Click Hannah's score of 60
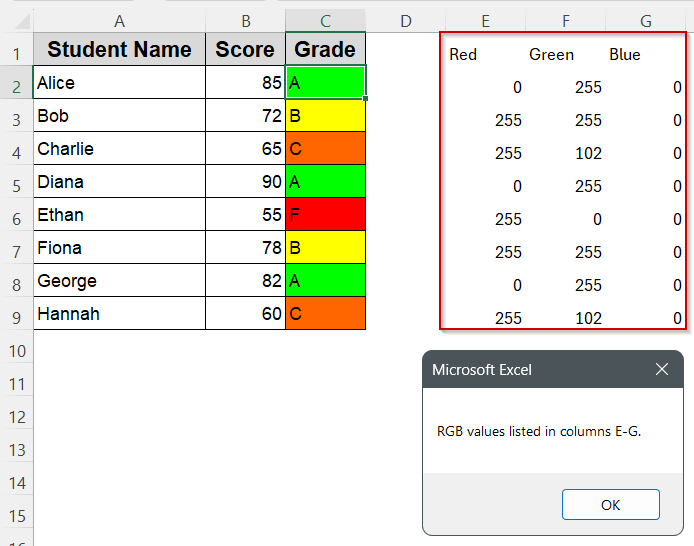694x546 pixels. click(246, 313)
